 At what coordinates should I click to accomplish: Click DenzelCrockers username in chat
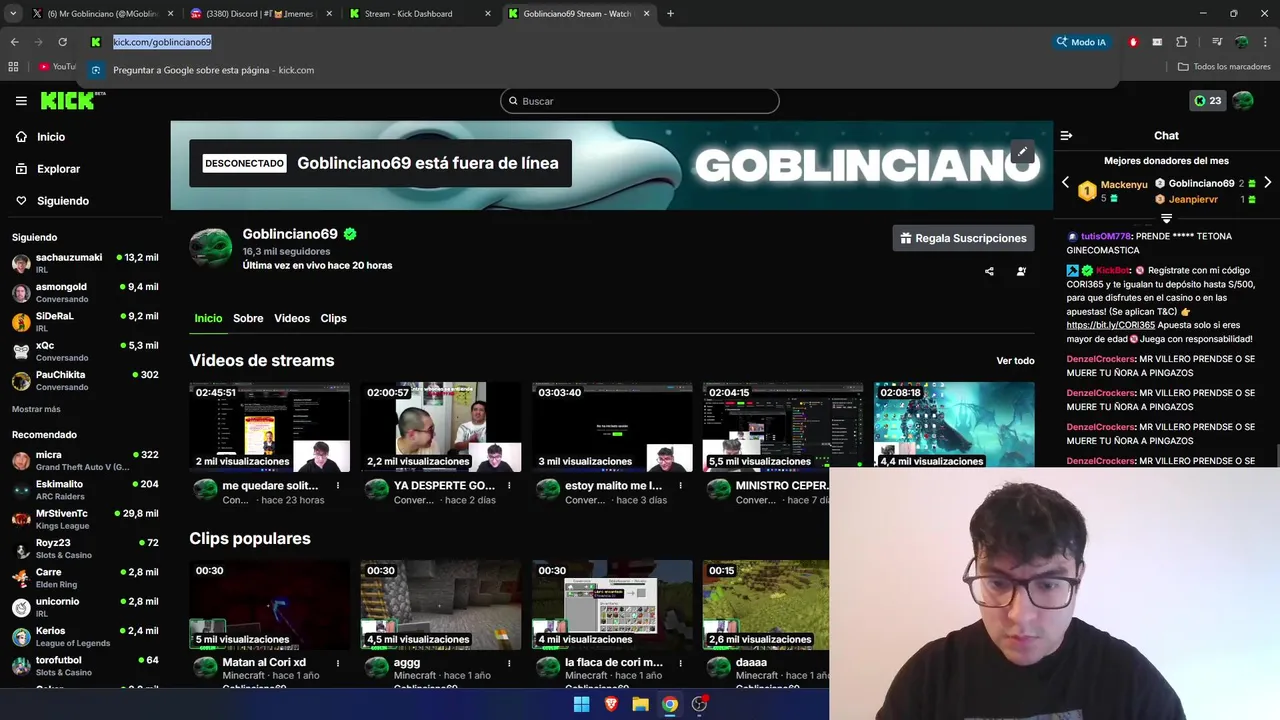tap(1100, 359)
